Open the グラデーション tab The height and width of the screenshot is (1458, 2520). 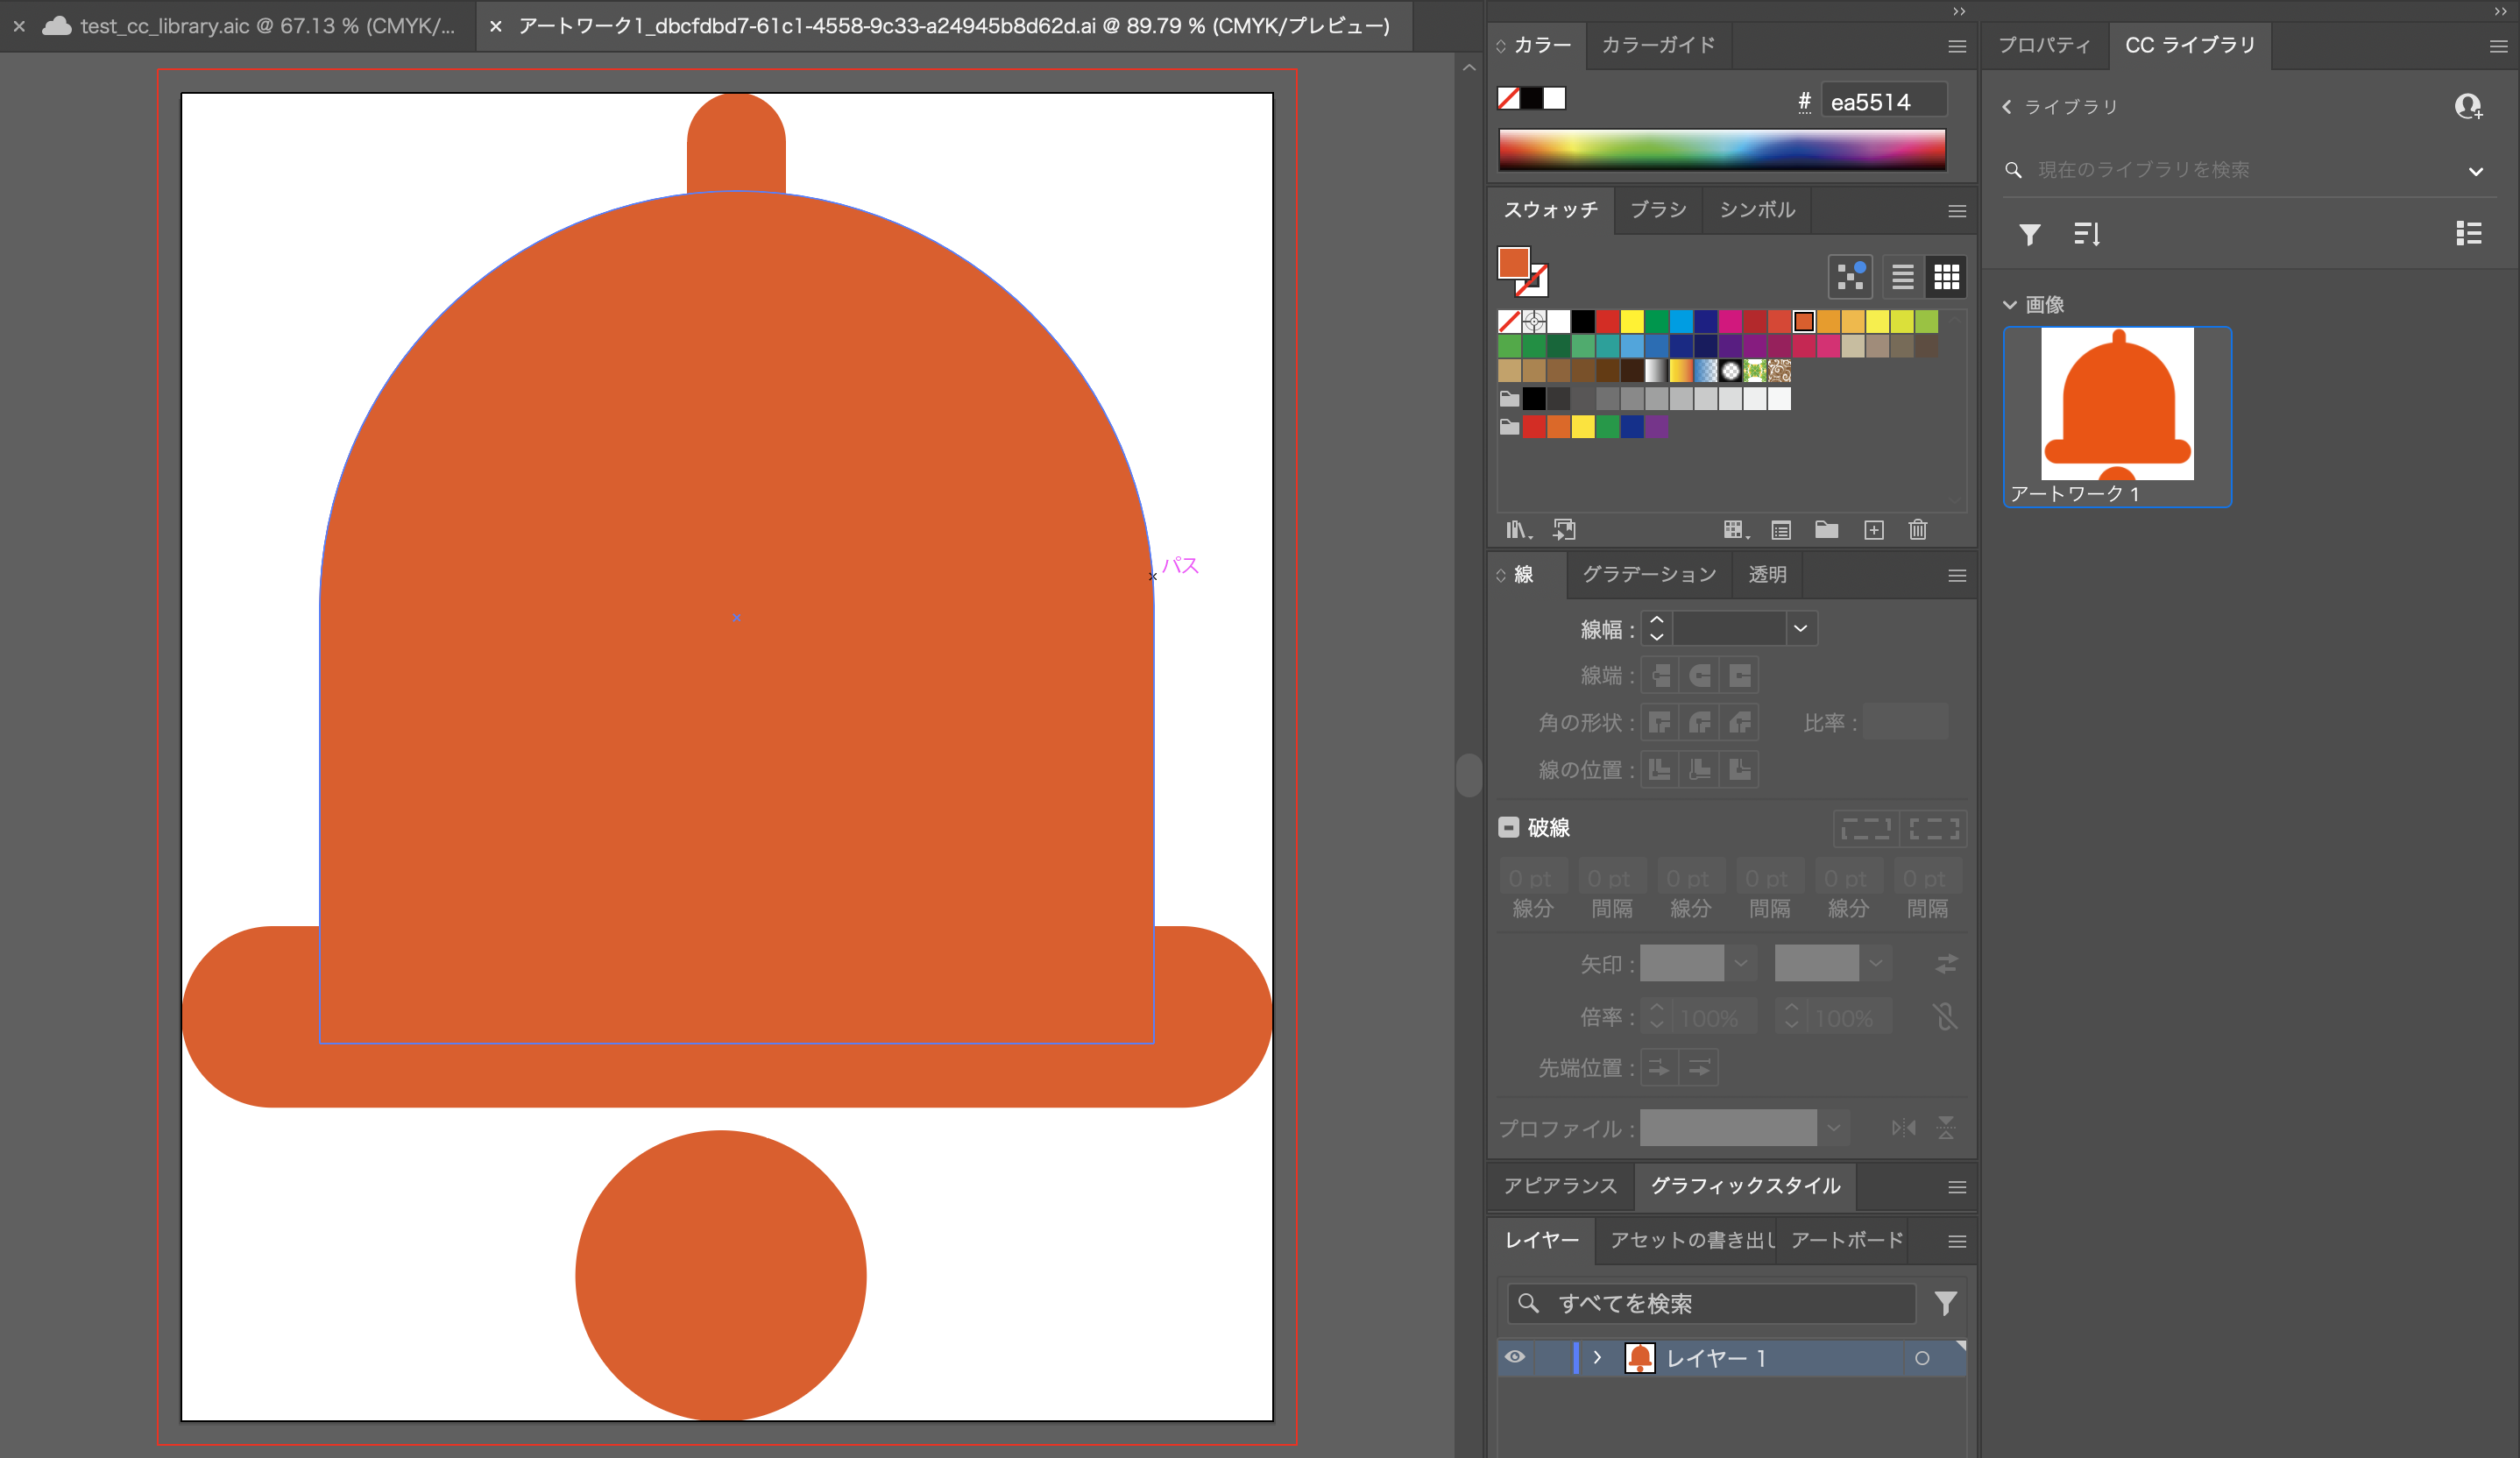click(1649, 574)
